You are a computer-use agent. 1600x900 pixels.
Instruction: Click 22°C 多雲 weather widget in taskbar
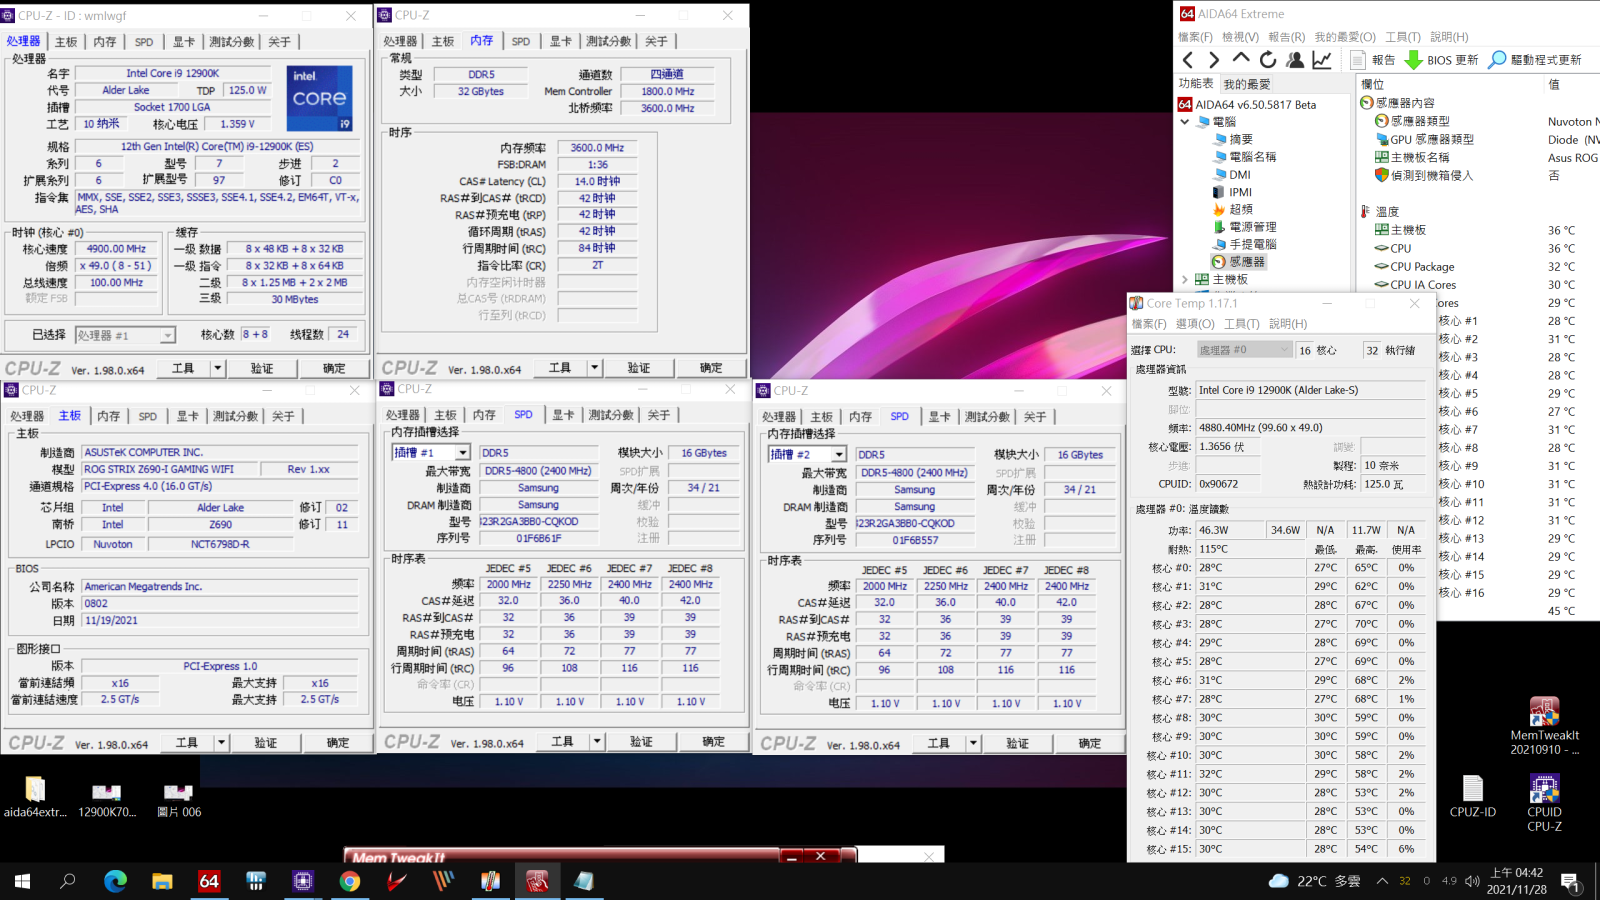(x=1315, y=881)
